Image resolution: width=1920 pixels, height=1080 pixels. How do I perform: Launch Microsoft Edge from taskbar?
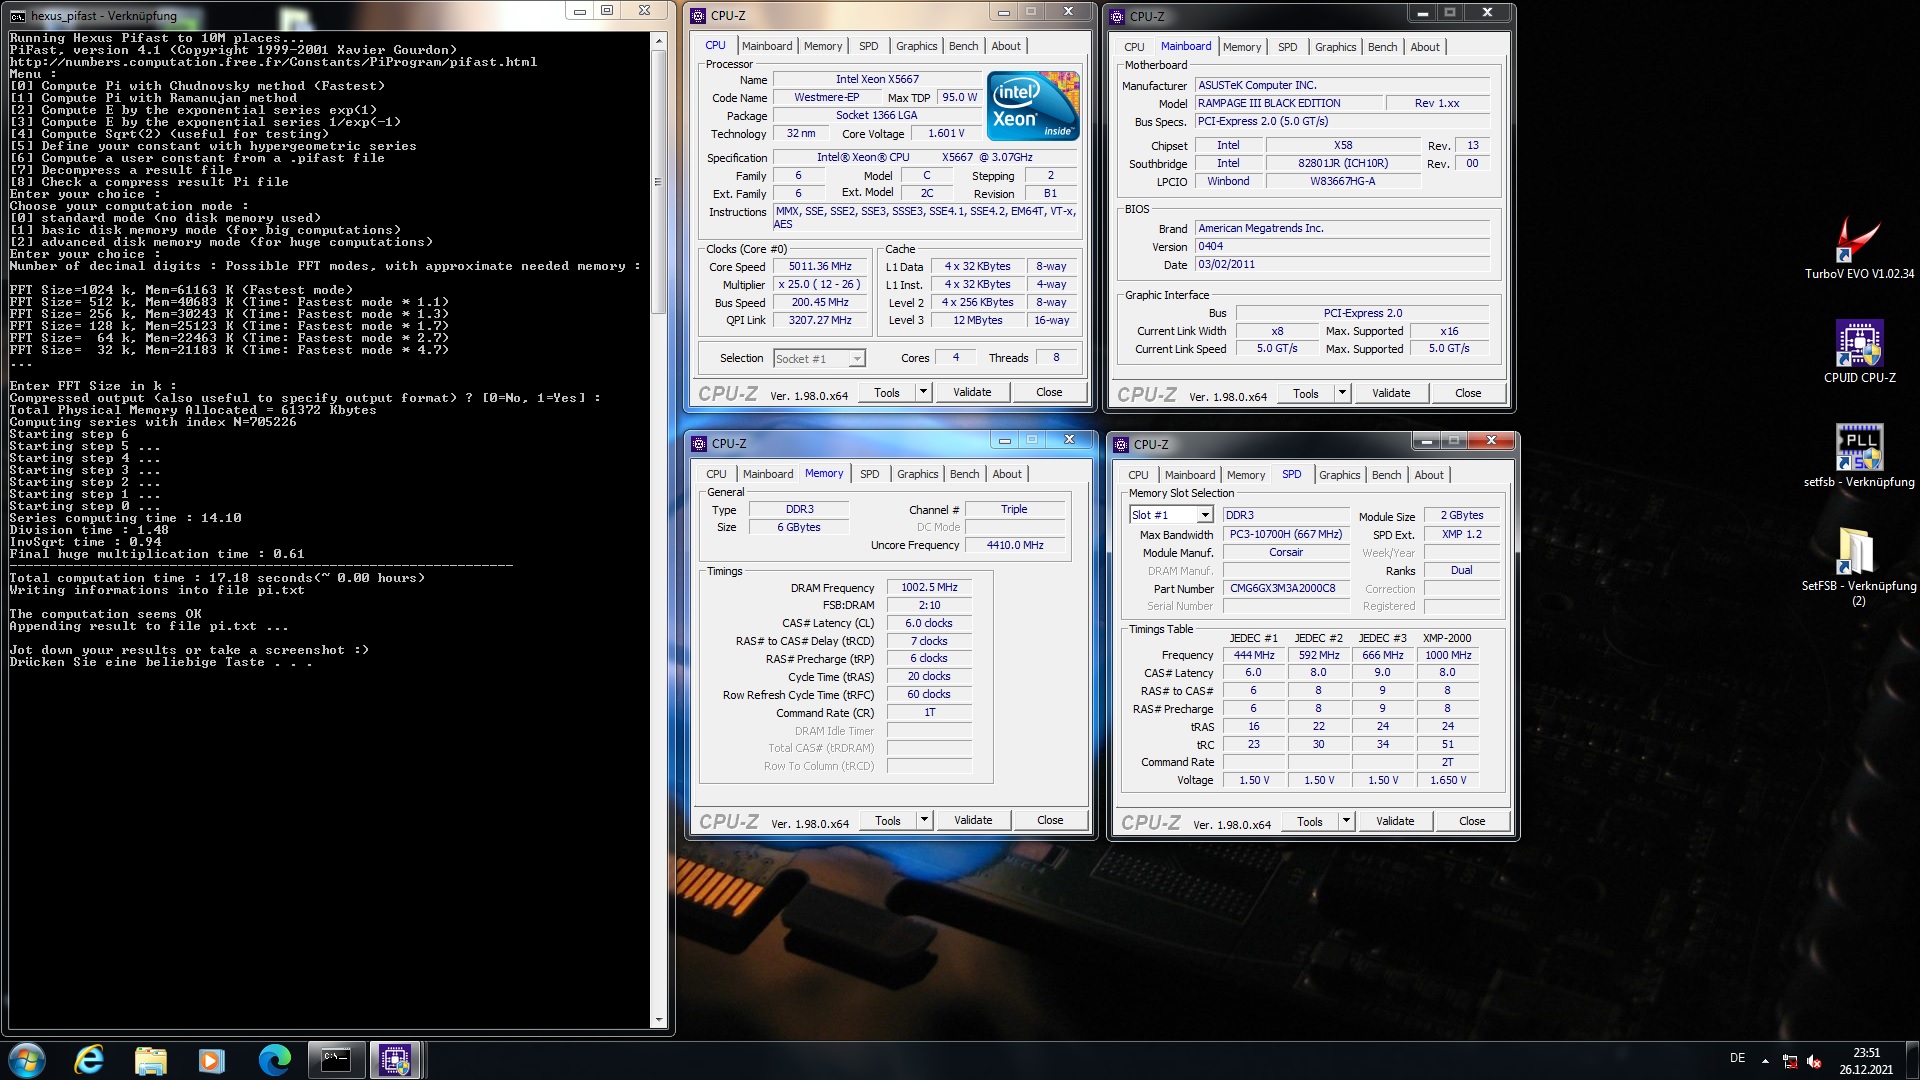pyautogui.click(x=274, y=1060)
